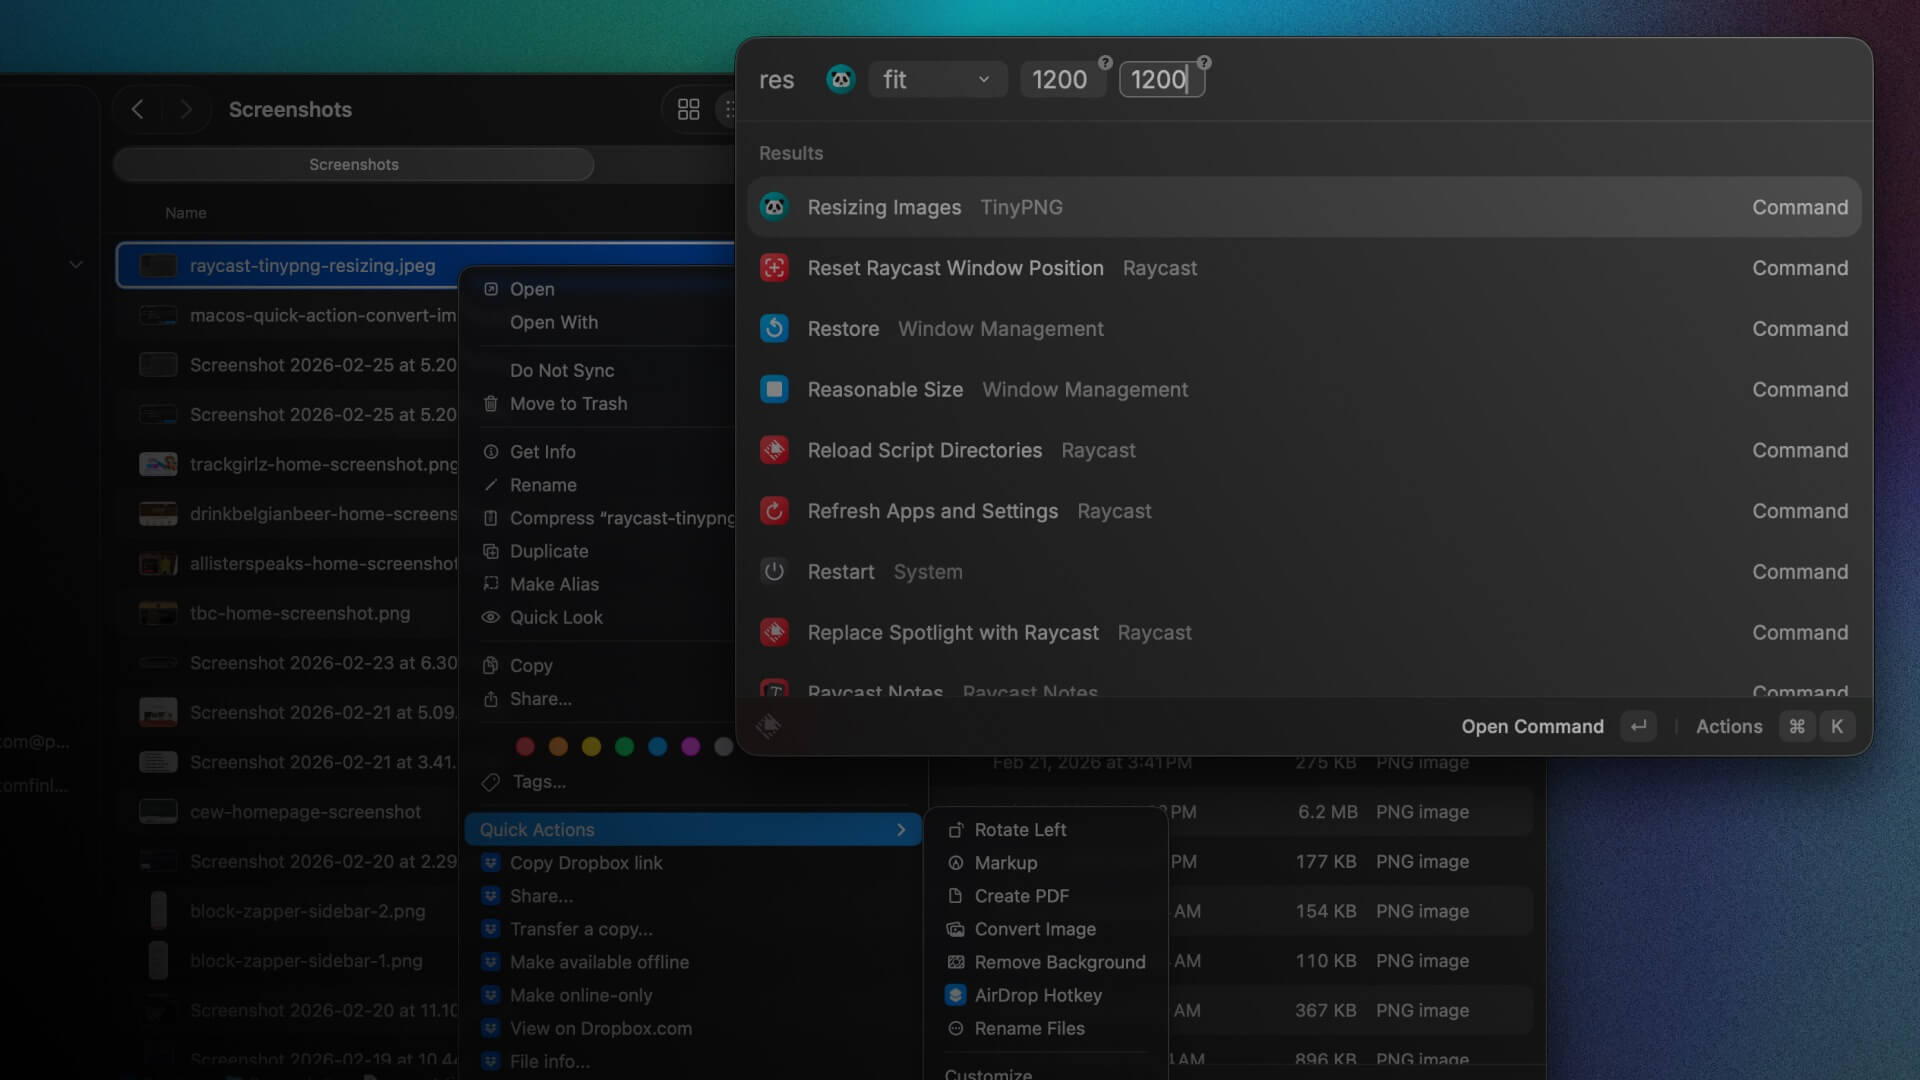Click the Refresh Apps and Settings icon
Image resolution: width=1920 pixels, height=1080 pixels.
click(774, 511)
